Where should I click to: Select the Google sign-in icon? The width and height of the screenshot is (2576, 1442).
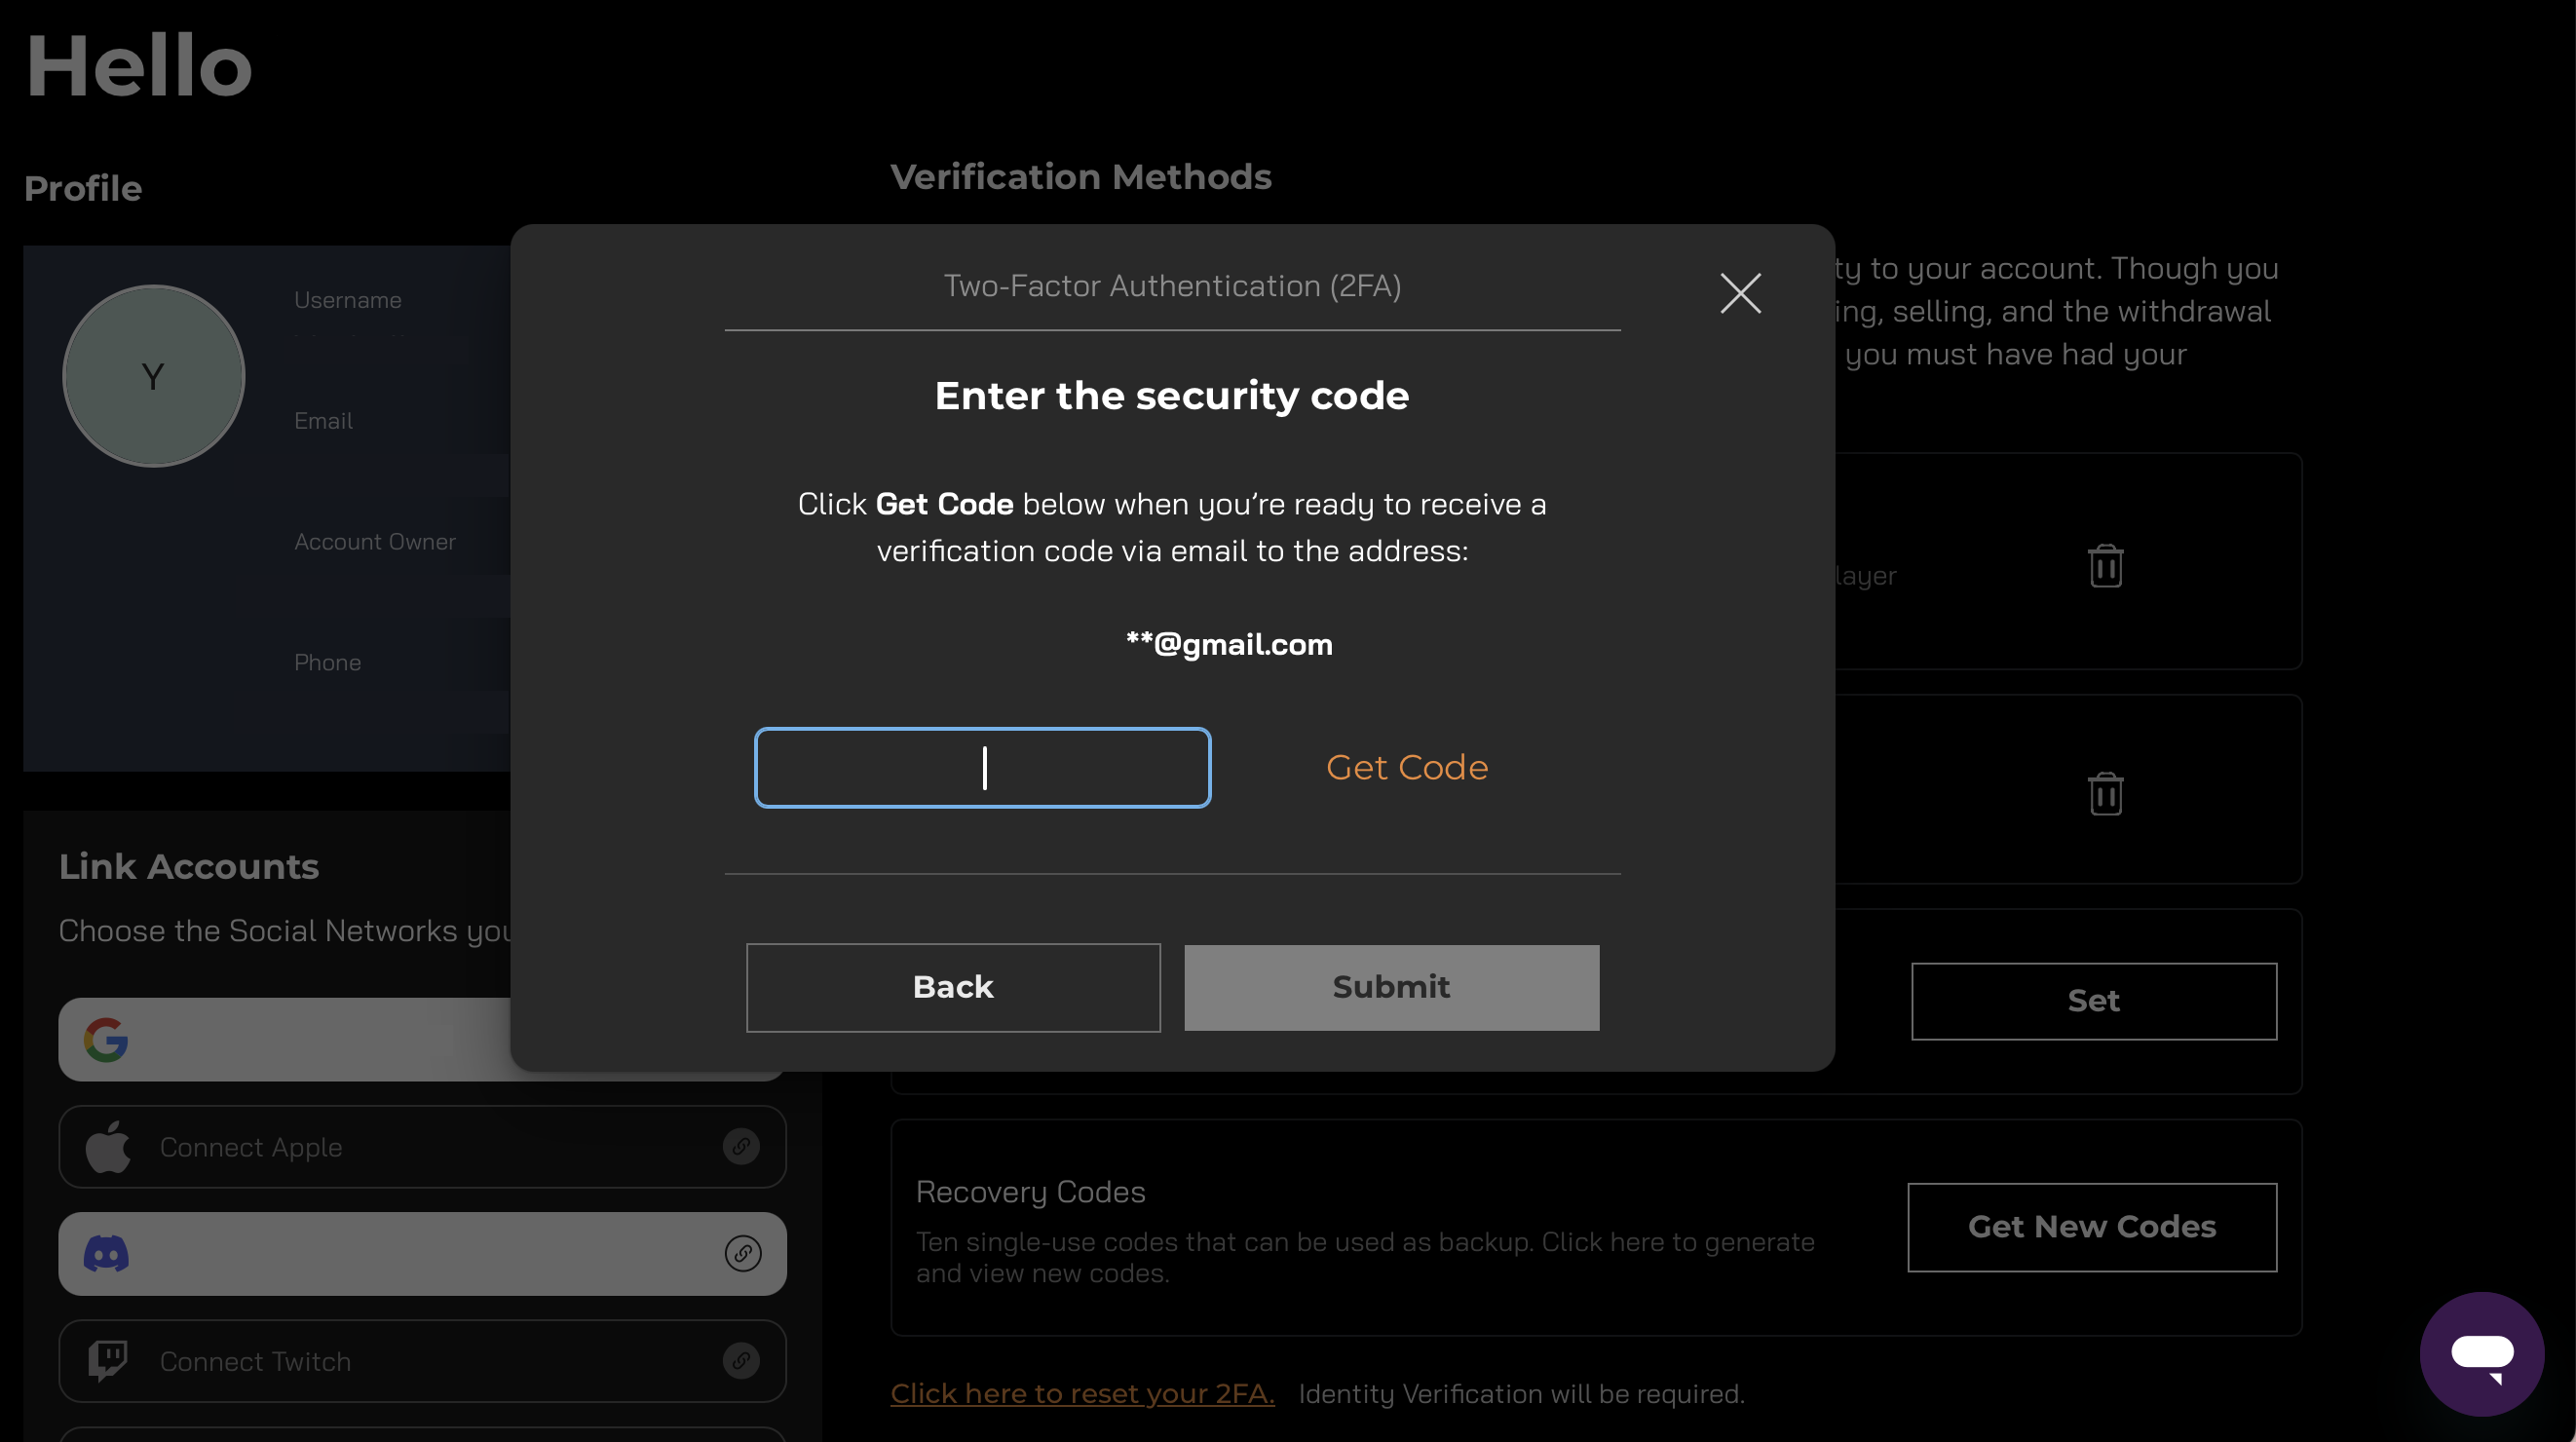[107, 1038]
